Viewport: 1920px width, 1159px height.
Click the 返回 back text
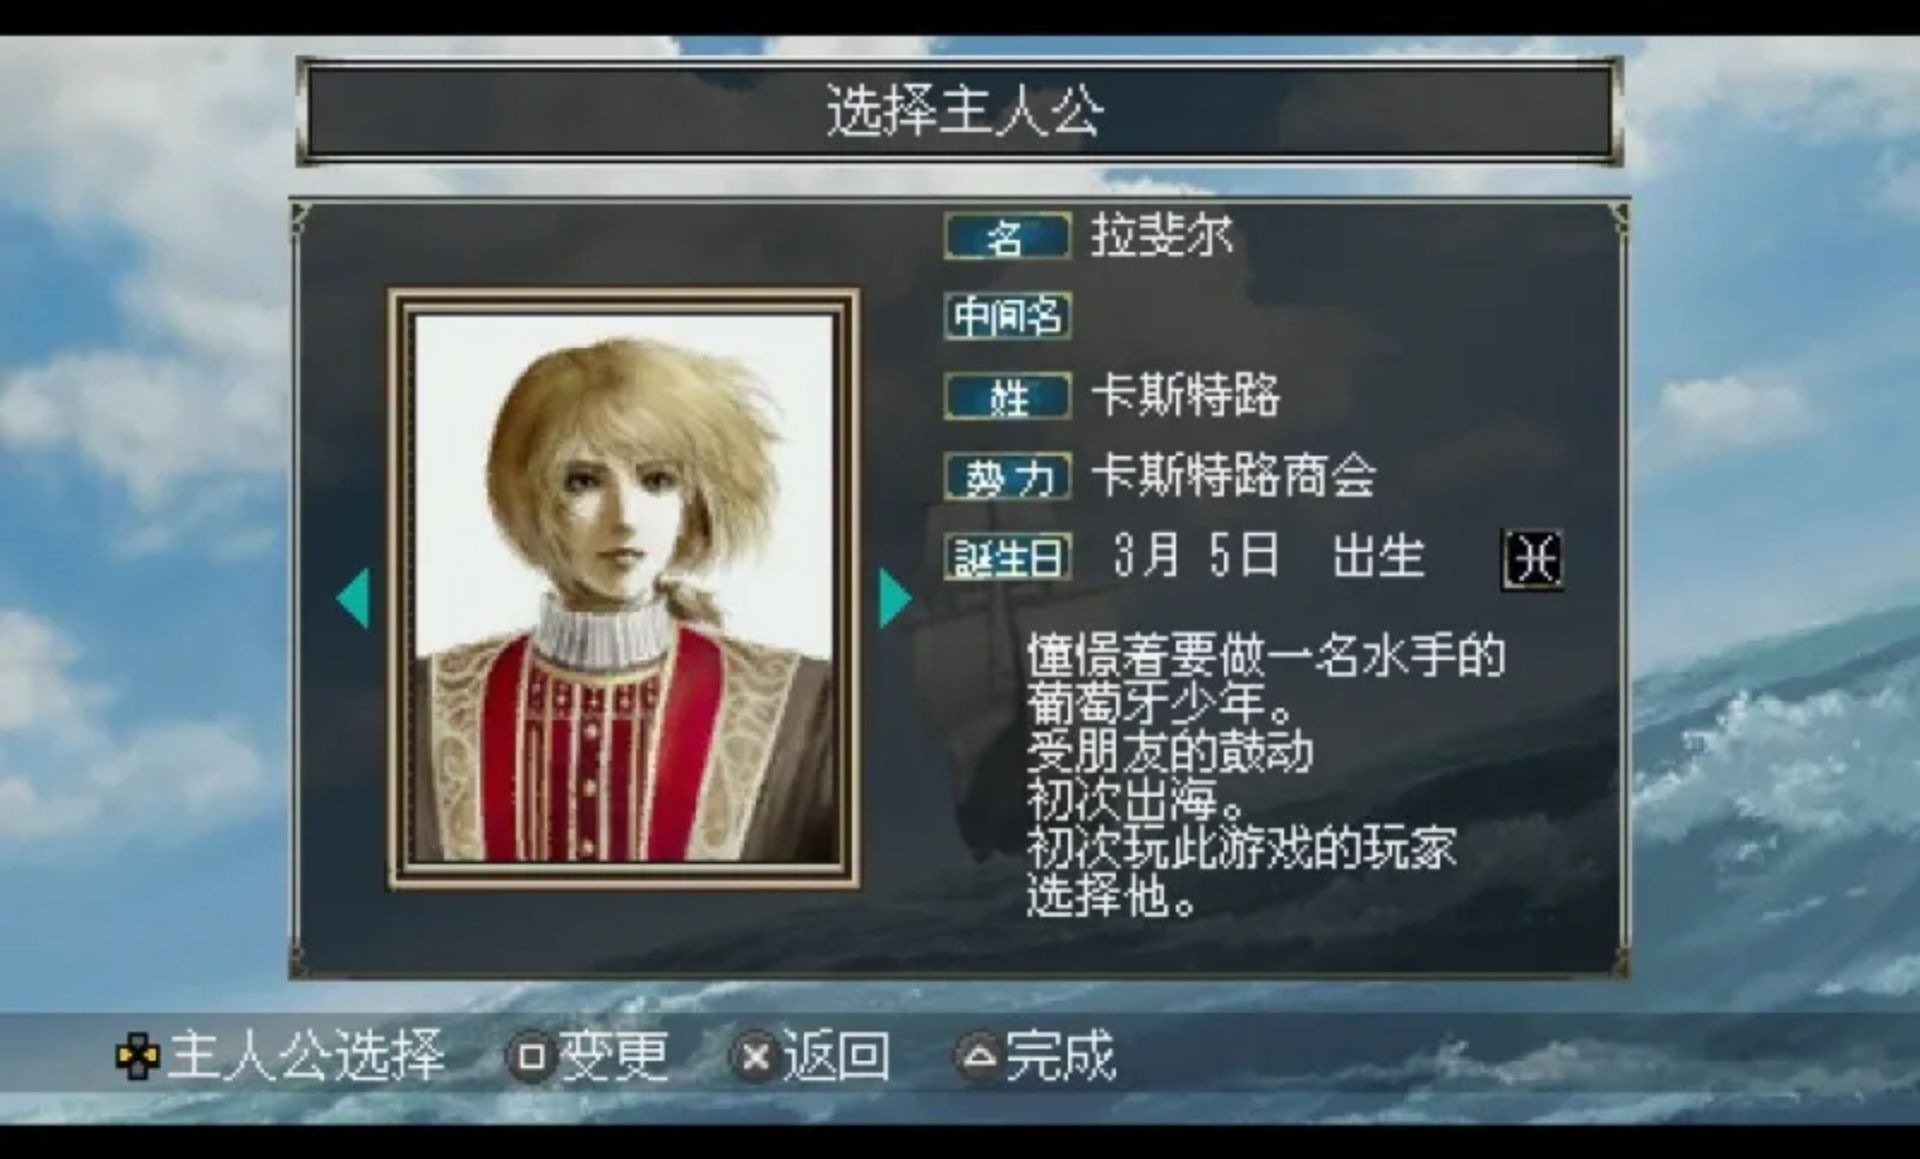pos(837,1056)
